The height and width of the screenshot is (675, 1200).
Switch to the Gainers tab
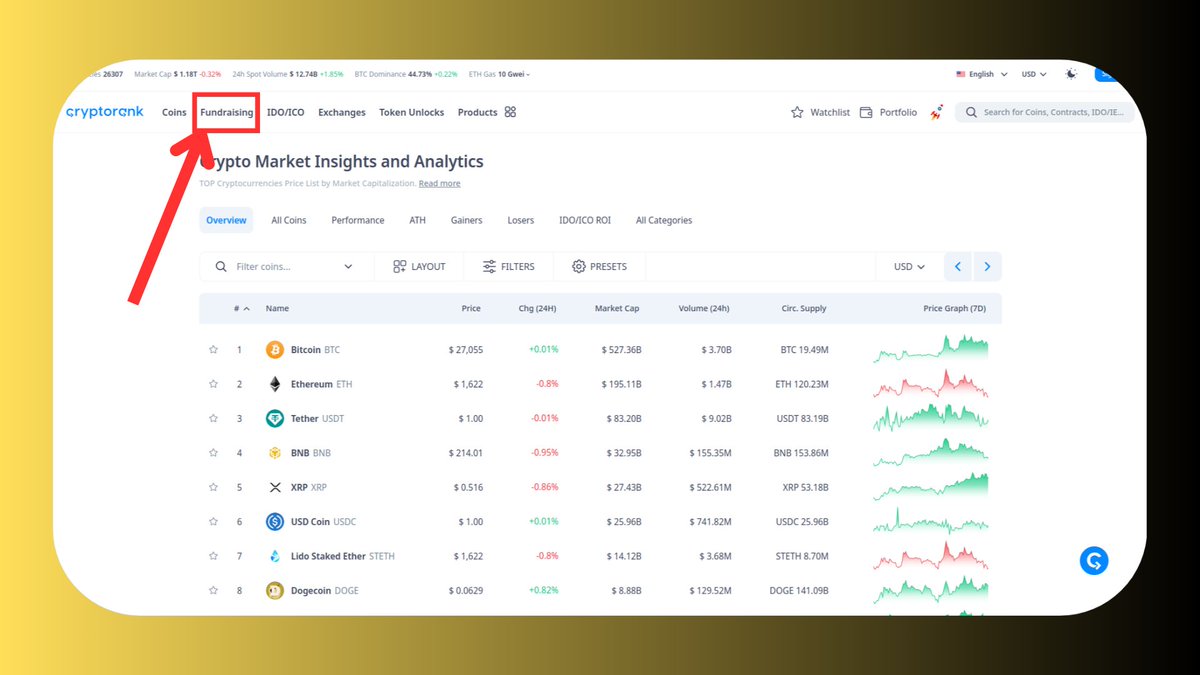click(466, 219)
